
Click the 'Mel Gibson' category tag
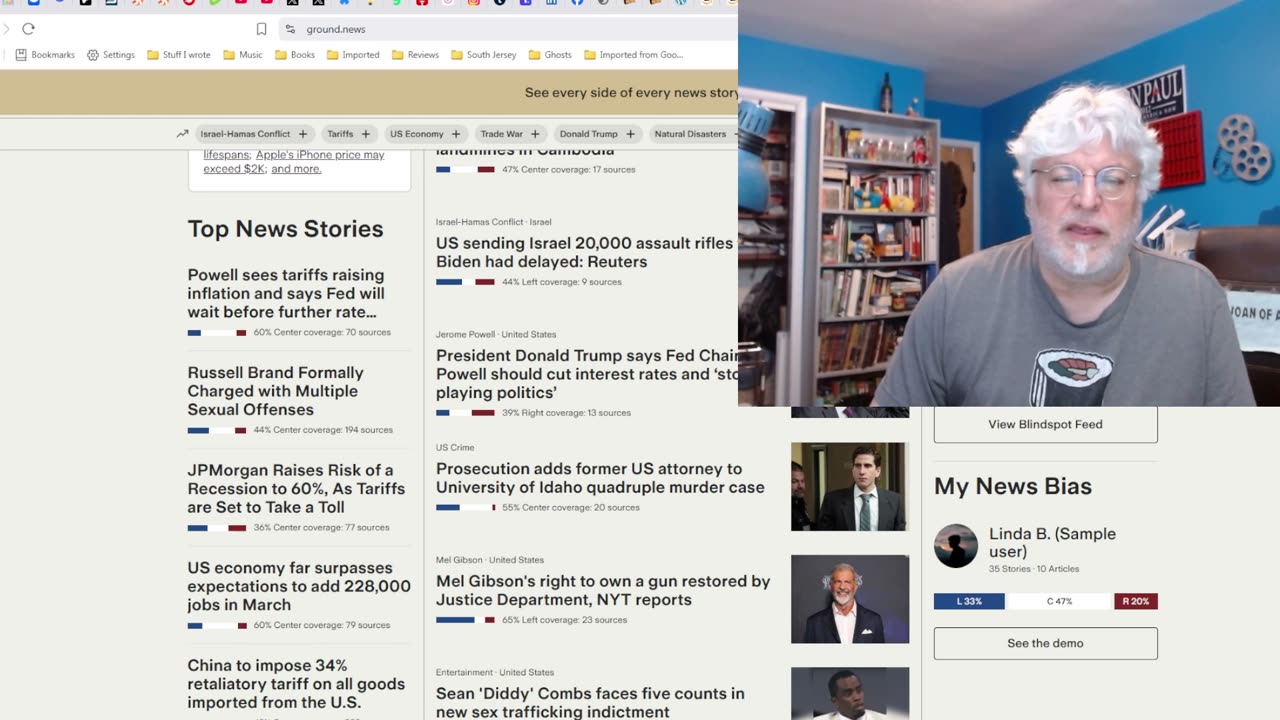(459, 560)
